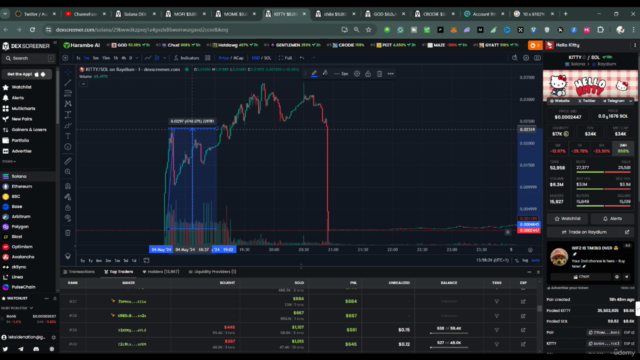Select the 1m timeframe
Screen dimensions: 640x360
tap(87, 58)
